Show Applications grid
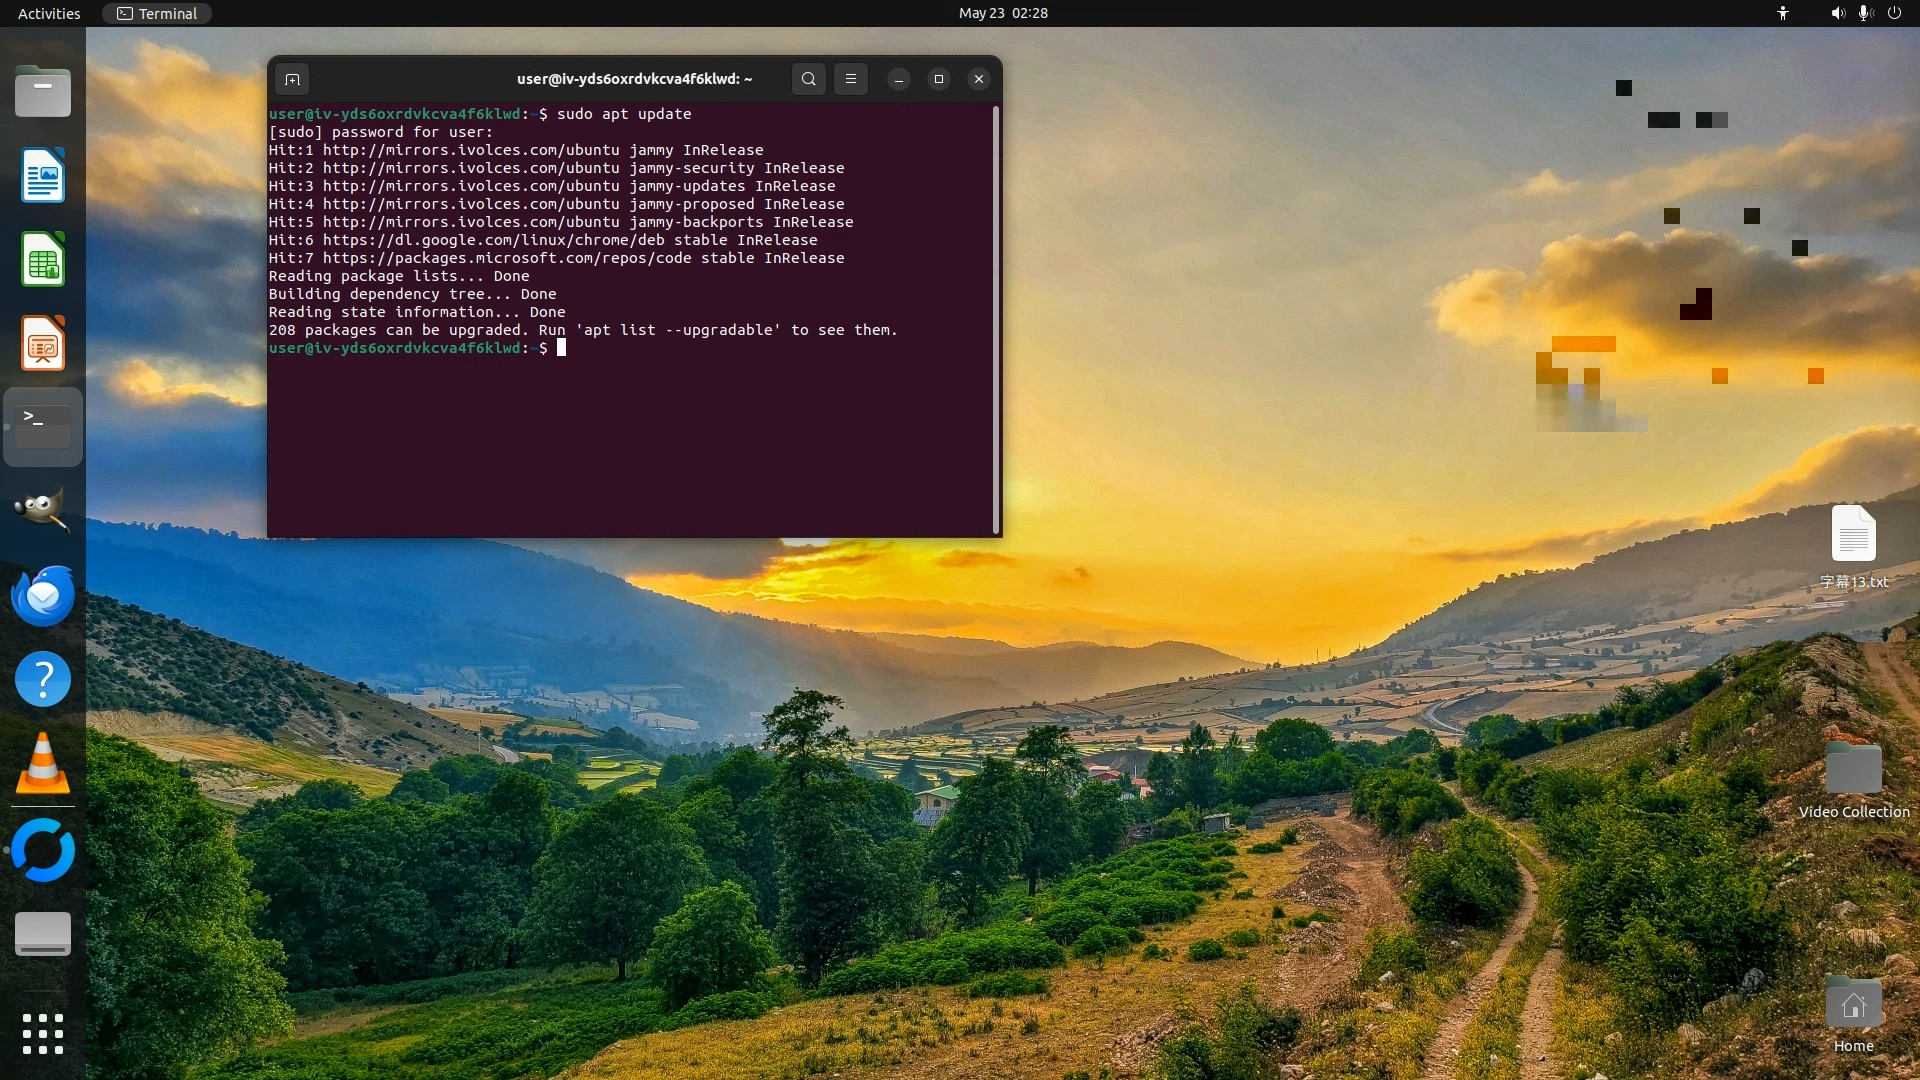1920x1080 pixels. tap(43, 1033)
